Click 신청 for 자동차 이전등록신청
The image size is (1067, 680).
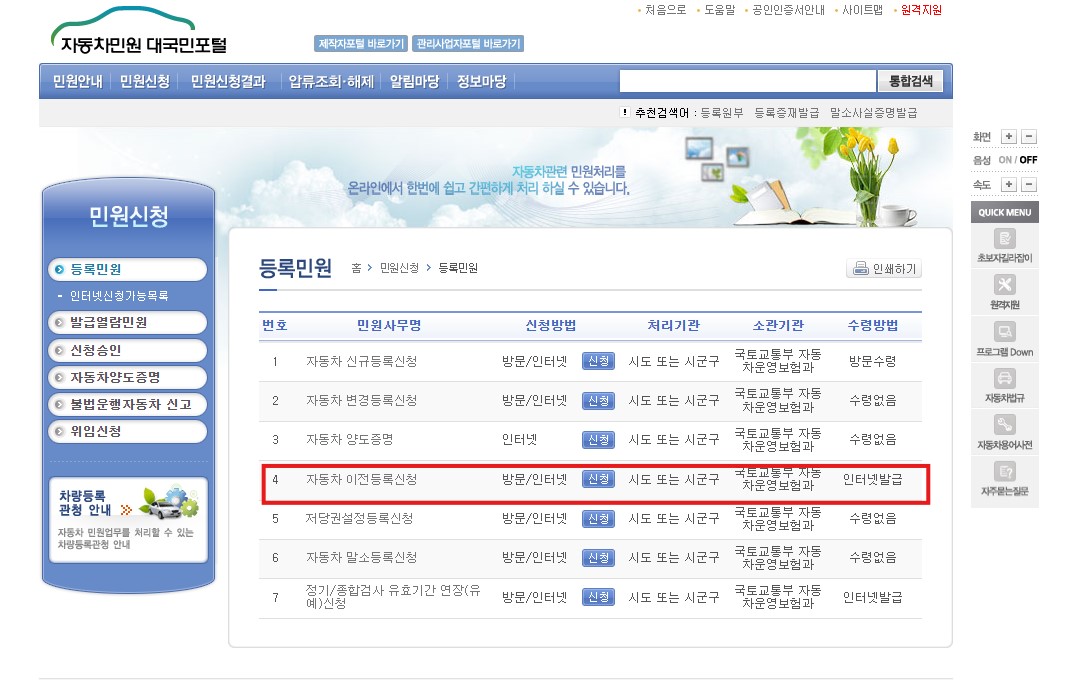pyautogui.click(x=598, y=479)
